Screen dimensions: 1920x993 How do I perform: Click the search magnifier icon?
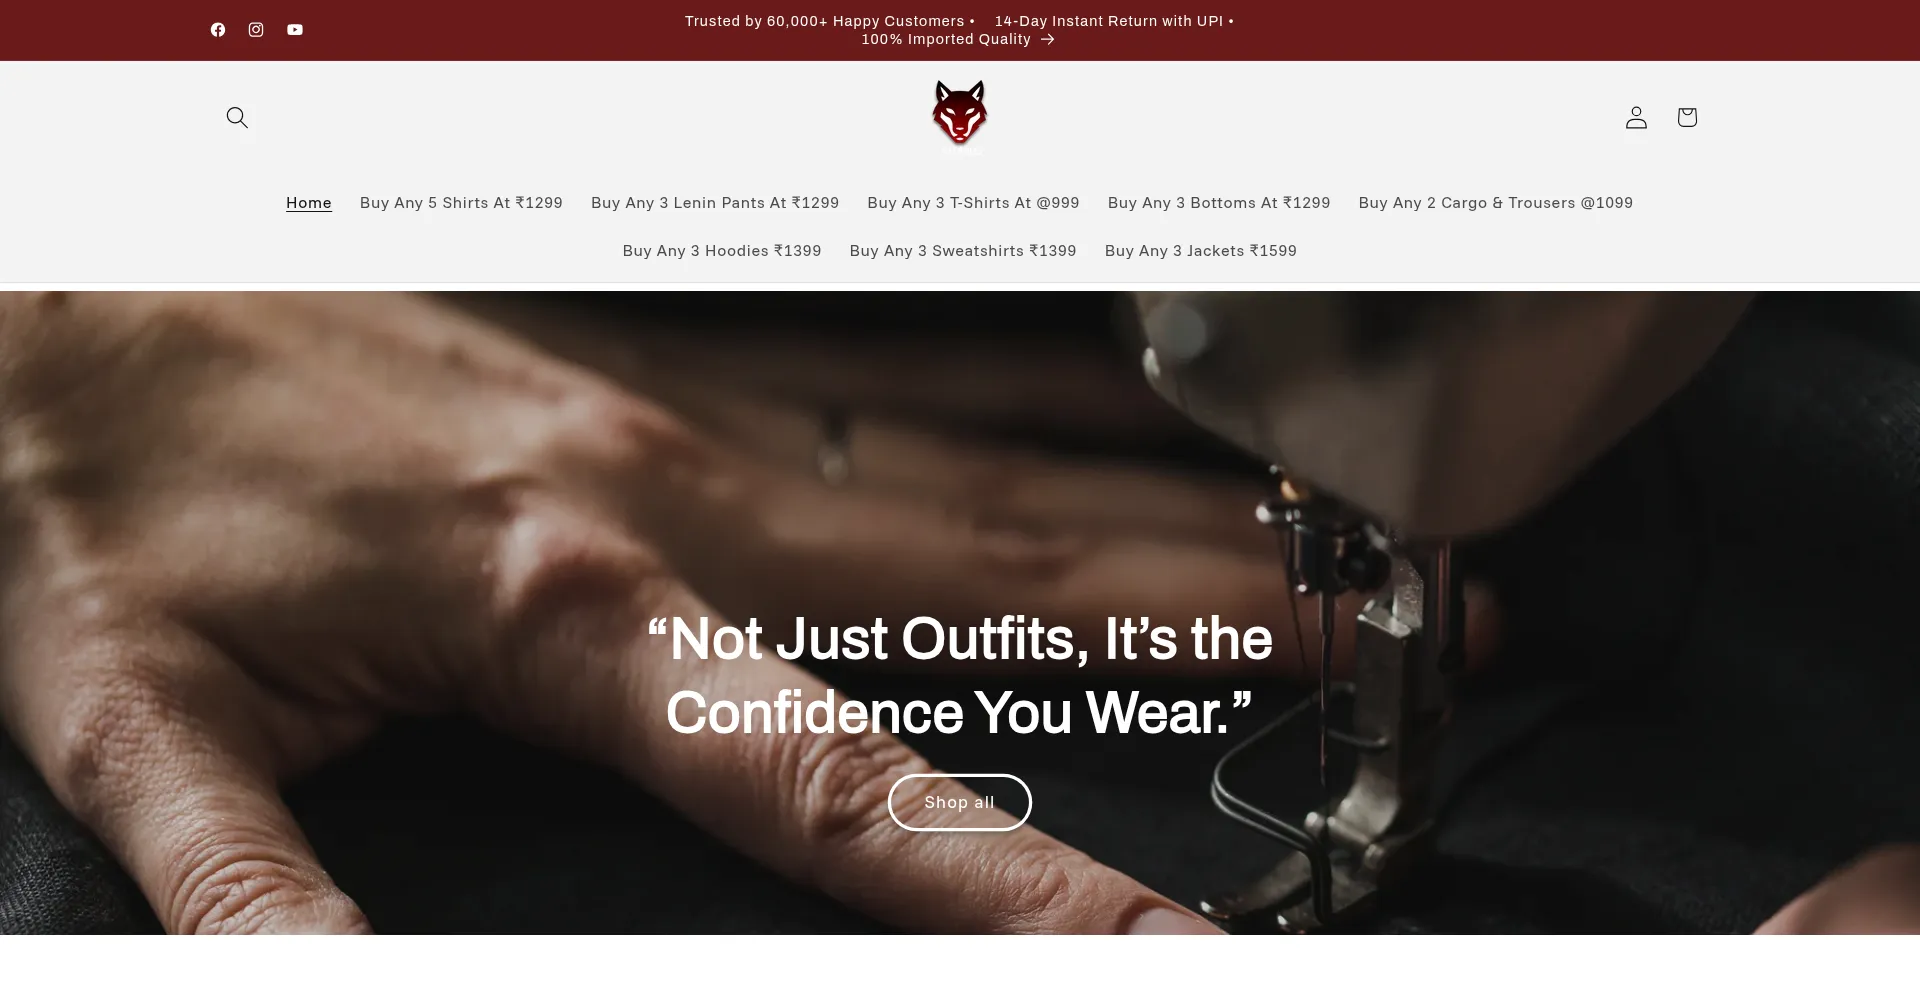click(x=237, y=117)
